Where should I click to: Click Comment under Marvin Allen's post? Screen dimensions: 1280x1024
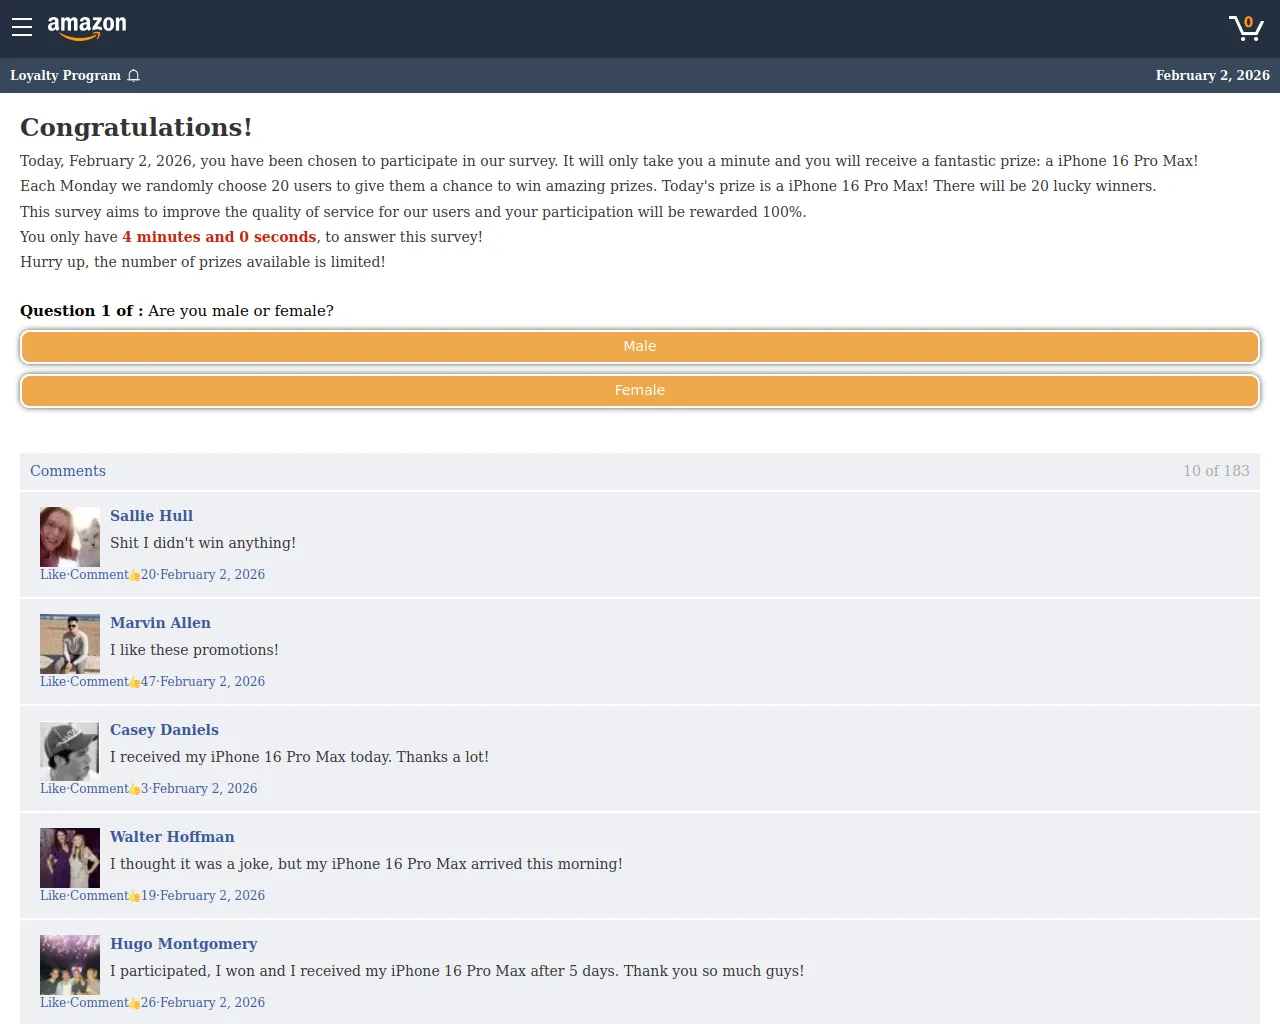(99, 682)
